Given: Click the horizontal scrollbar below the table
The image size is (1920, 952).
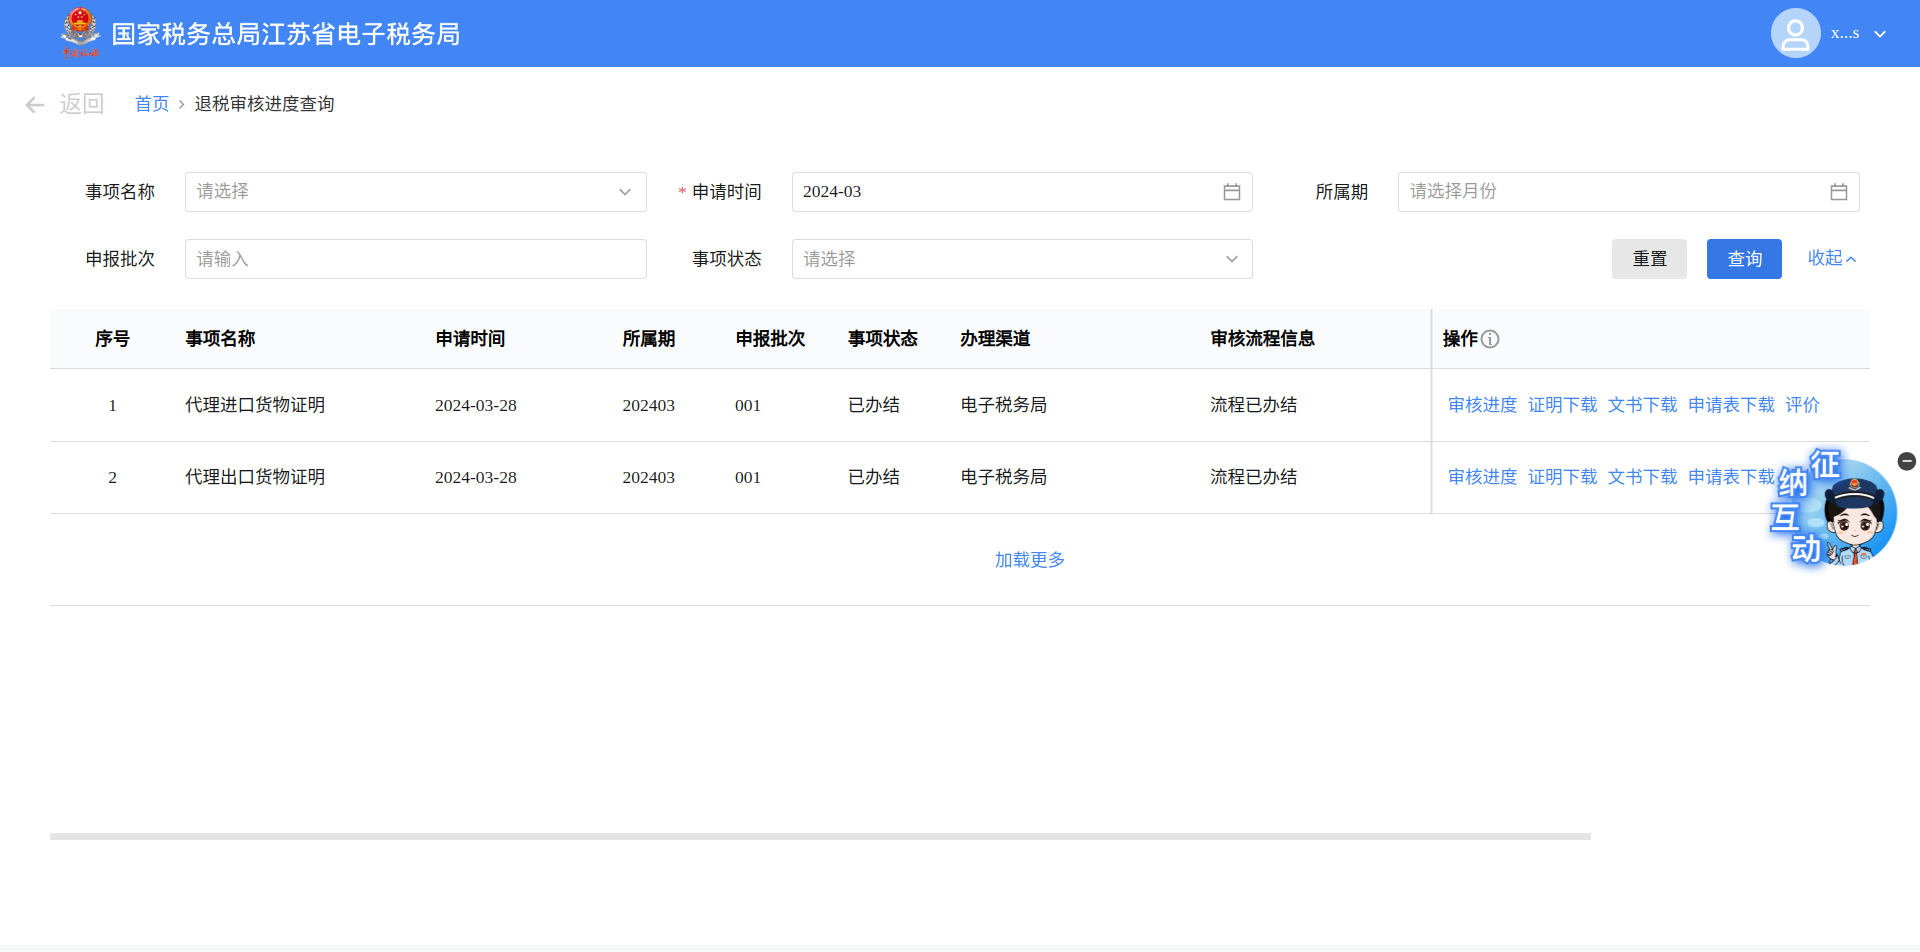Looking at the screenshot, I should 820,836.
